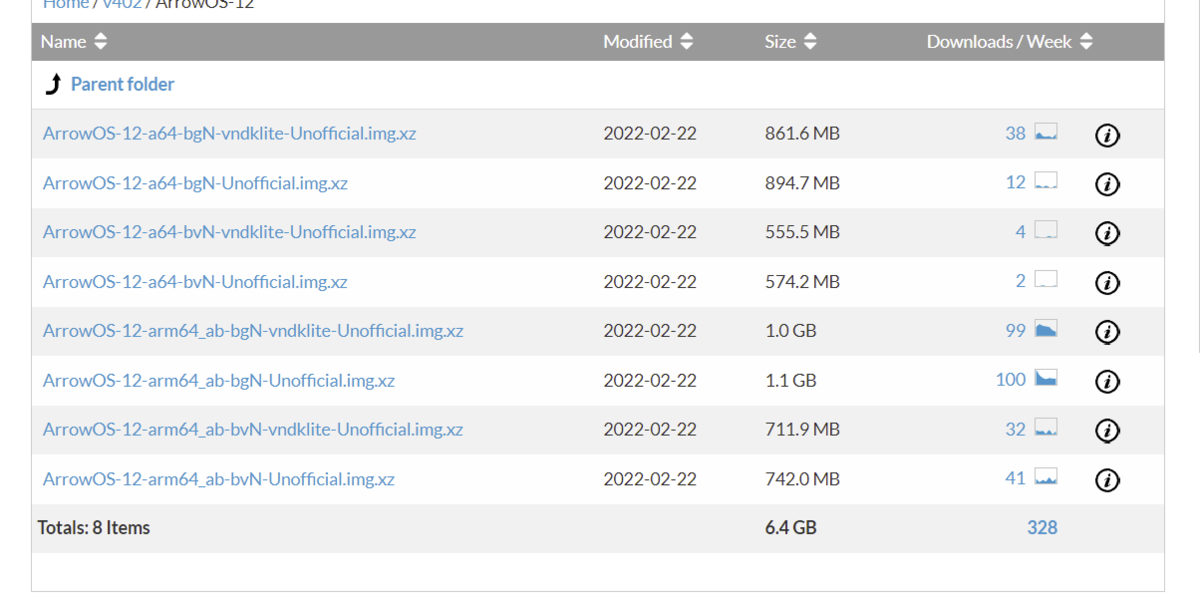Open download stats chart for 38 downloads row
Image resolution: width=1200 pixels, height=593 pixels.
pyautogui.click(x=1046, y=132)
